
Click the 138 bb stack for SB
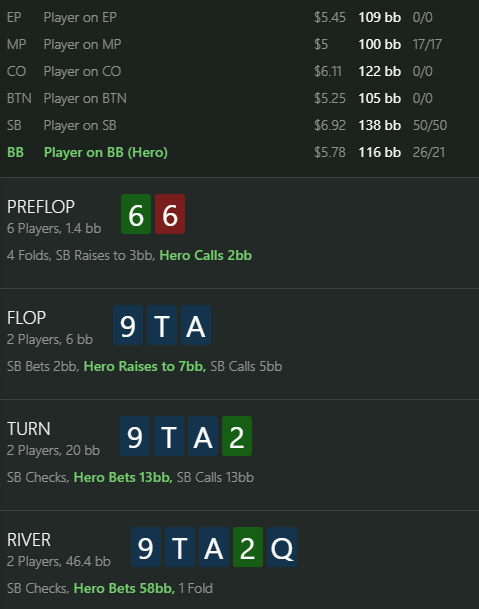click(x=380, y=125)
